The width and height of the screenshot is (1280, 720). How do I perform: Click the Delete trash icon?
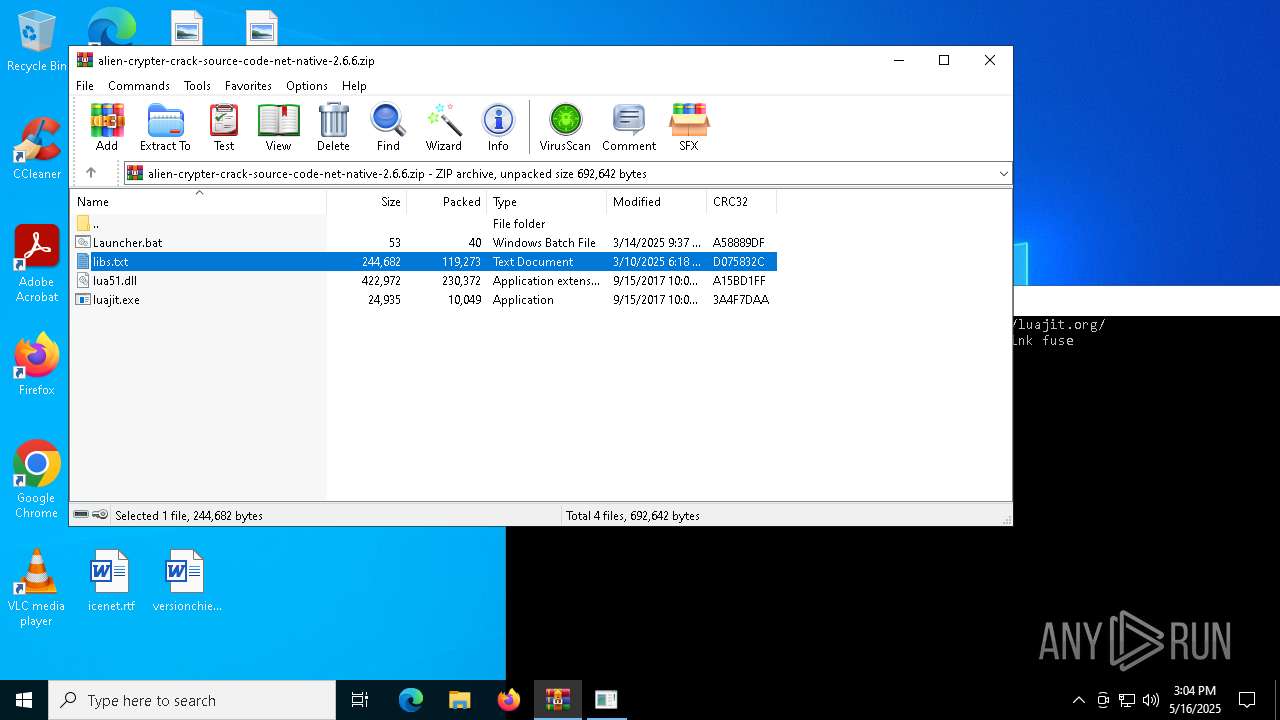coord(333,127)
